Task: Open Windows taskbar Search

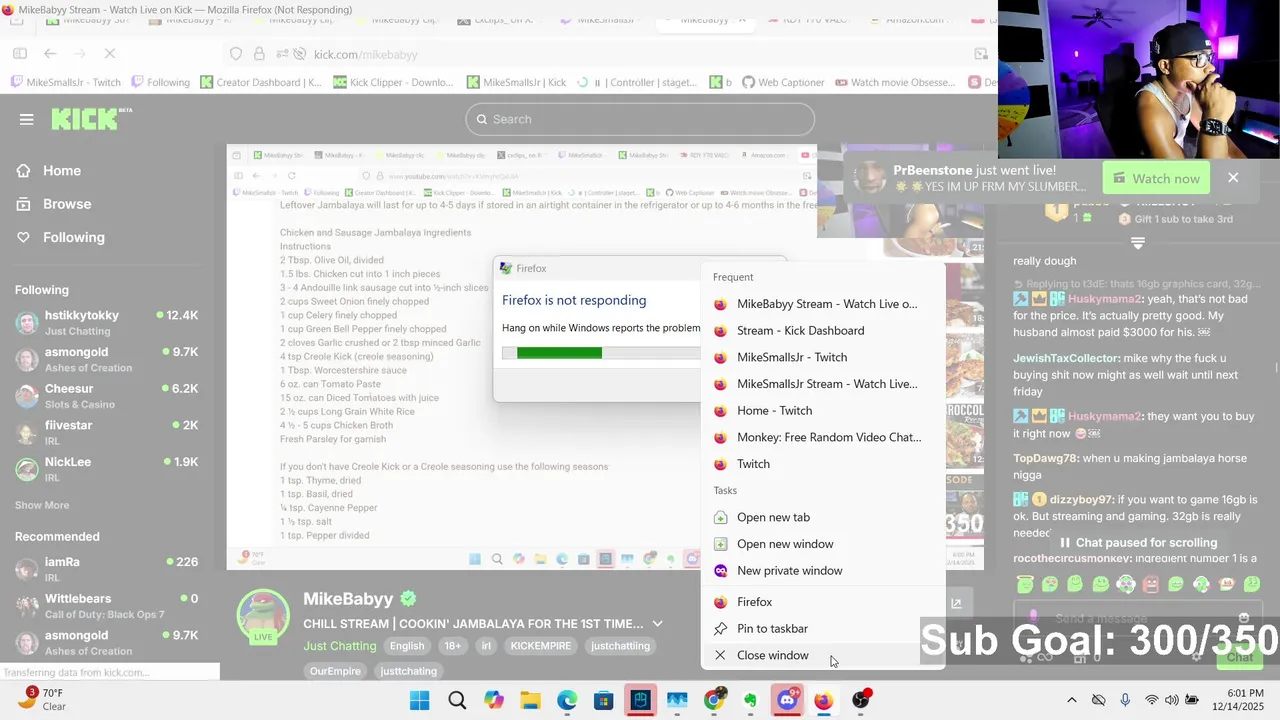Action: coord(457,700)
